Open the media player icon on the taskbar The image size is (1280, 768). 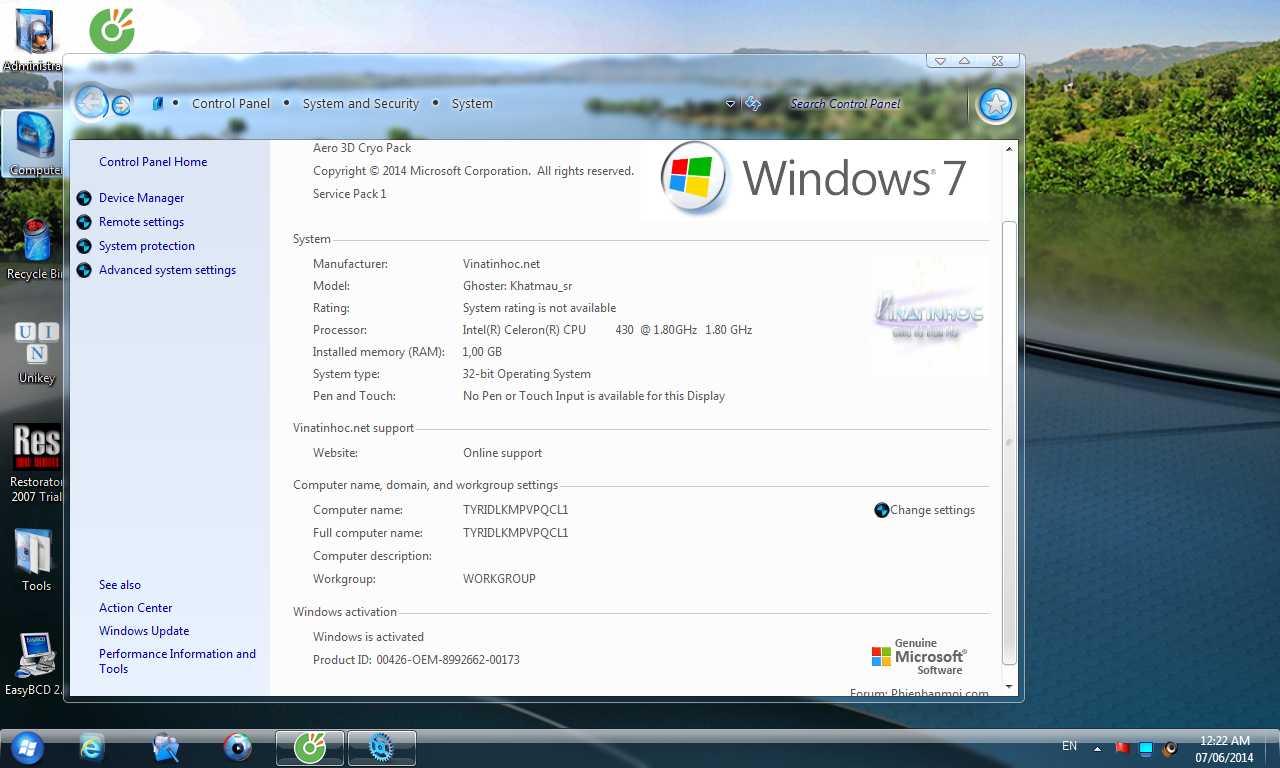pyautogui.click(x=237, y=747)
